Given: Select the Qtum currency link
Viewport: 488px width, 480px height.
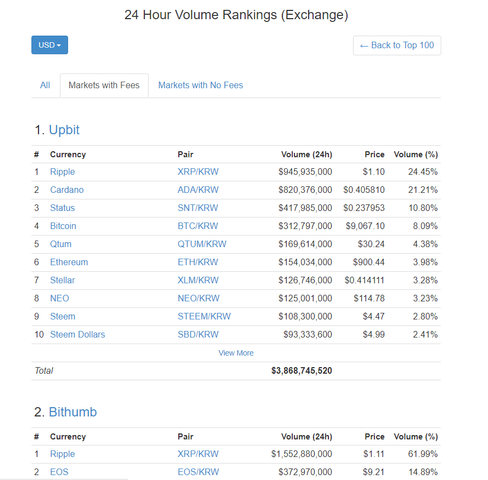Looking at the screenshot, I should 61,244.
